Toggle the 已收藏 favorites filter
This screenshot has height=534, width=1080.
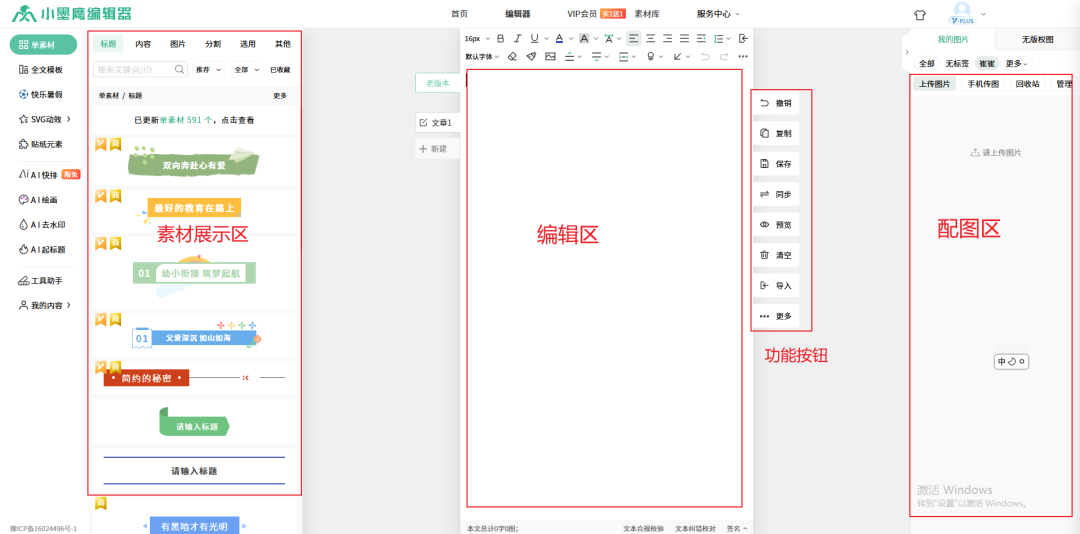coord(280,70)
